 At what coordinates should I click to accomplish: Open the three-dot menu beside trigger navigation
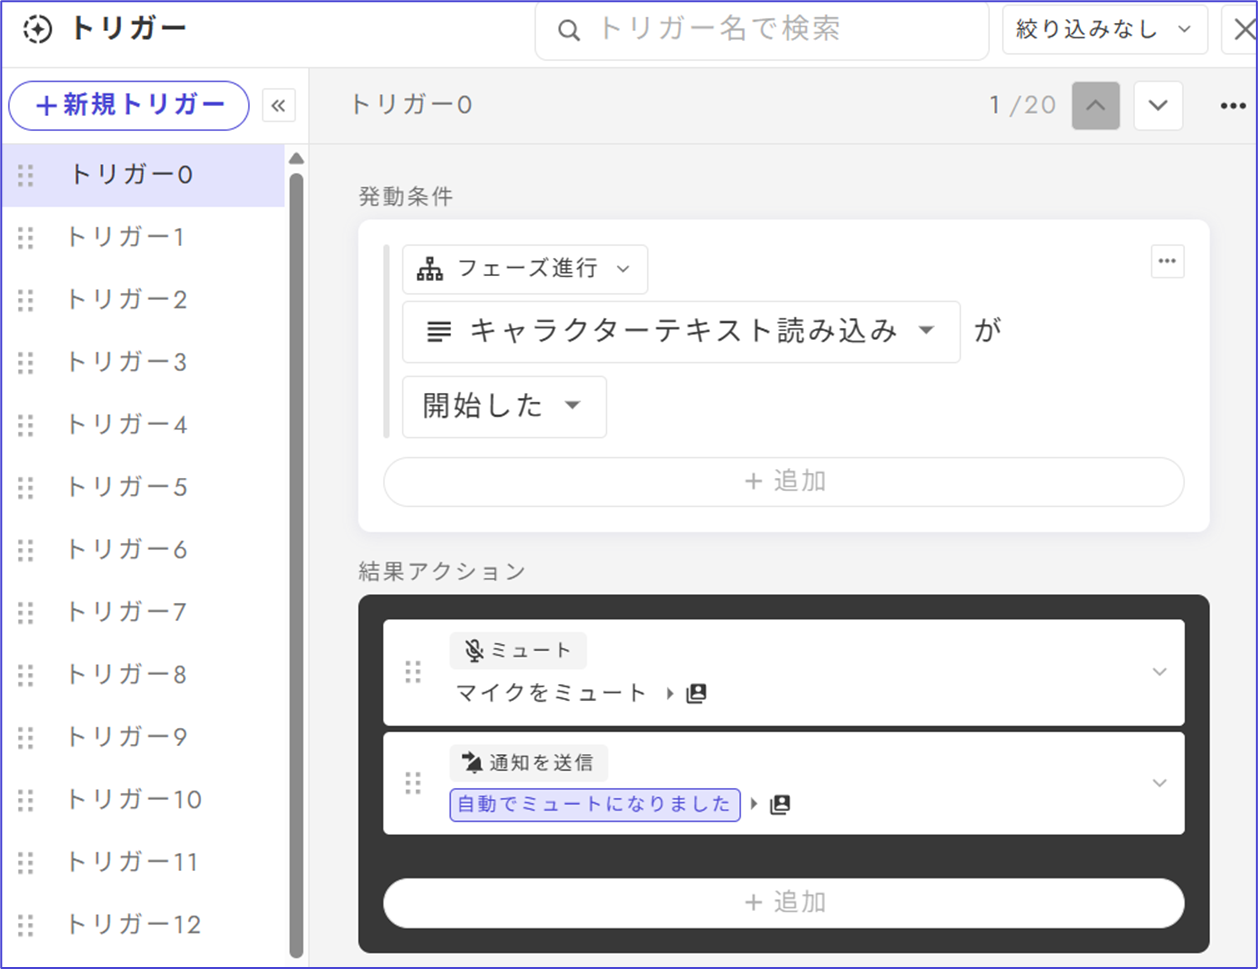click(x=1233, y=106)
